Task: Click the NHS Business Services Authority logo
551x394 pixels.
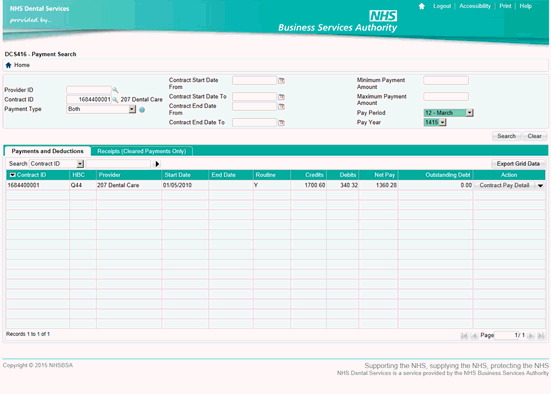Action: [338, 21]
